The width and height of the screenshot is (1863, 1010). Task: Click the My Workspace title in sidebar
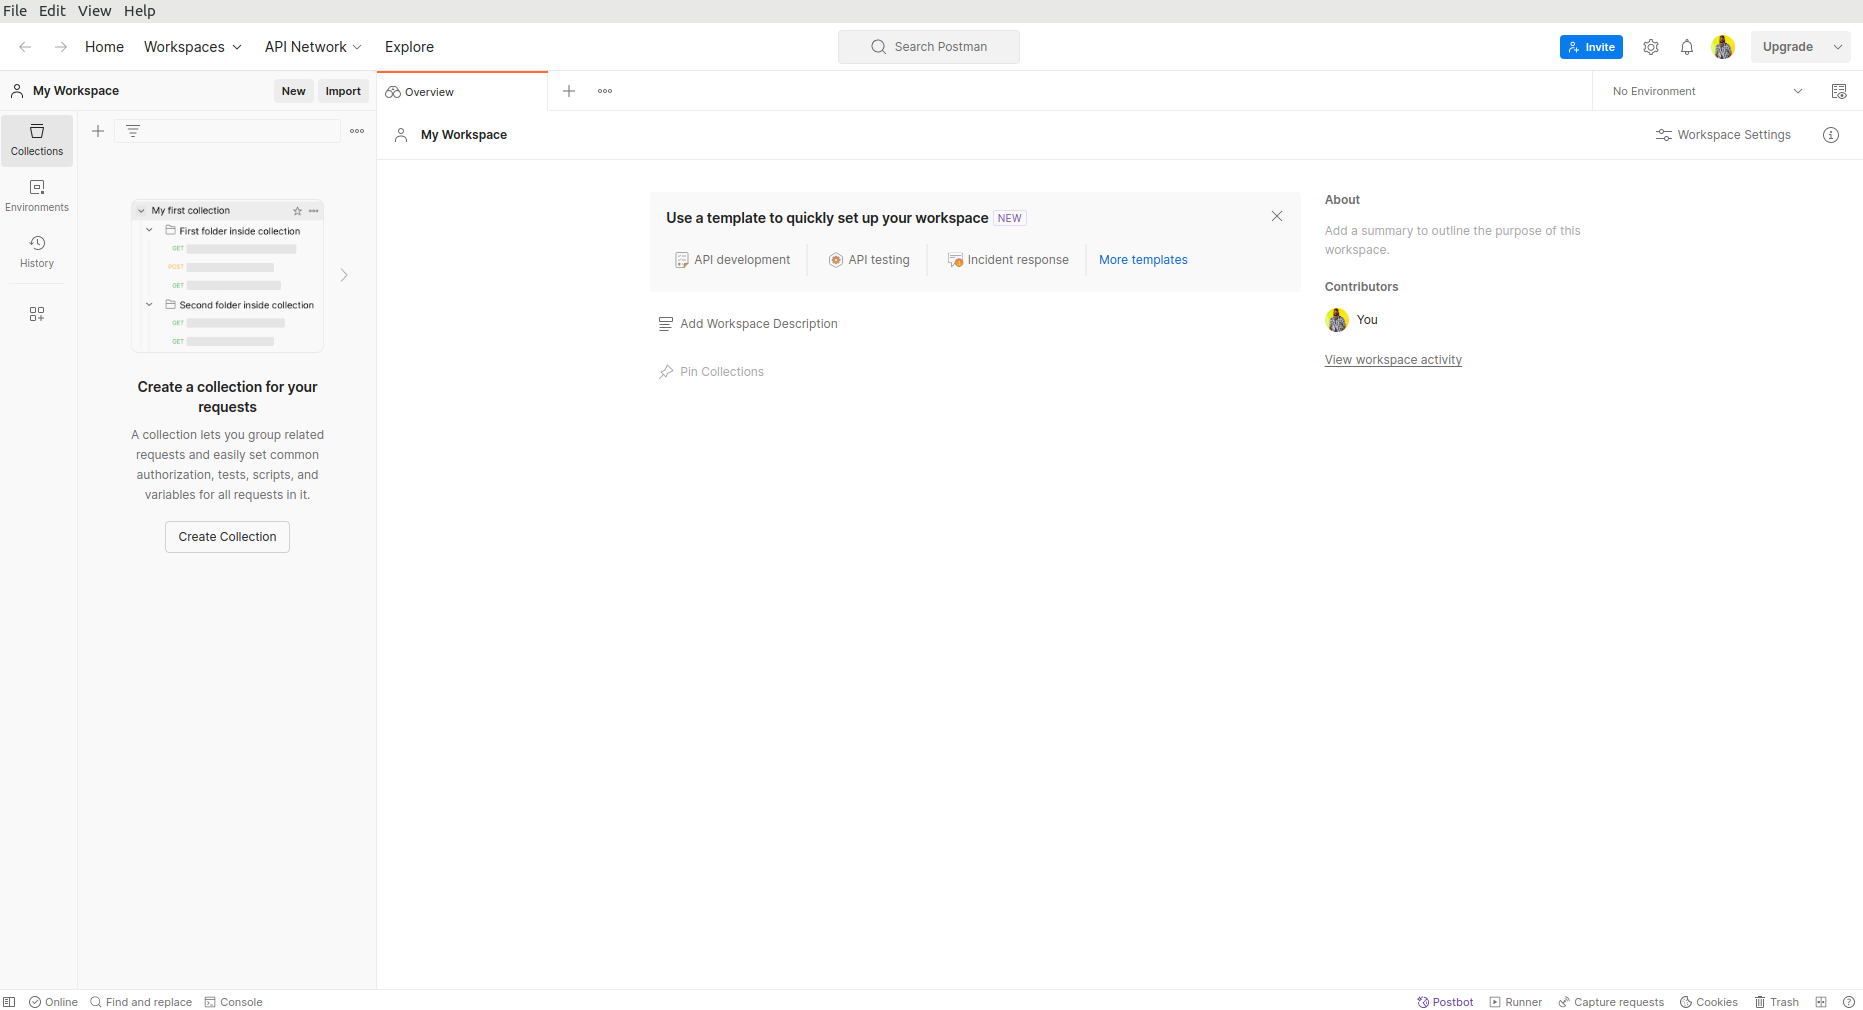tap(76, 91)
